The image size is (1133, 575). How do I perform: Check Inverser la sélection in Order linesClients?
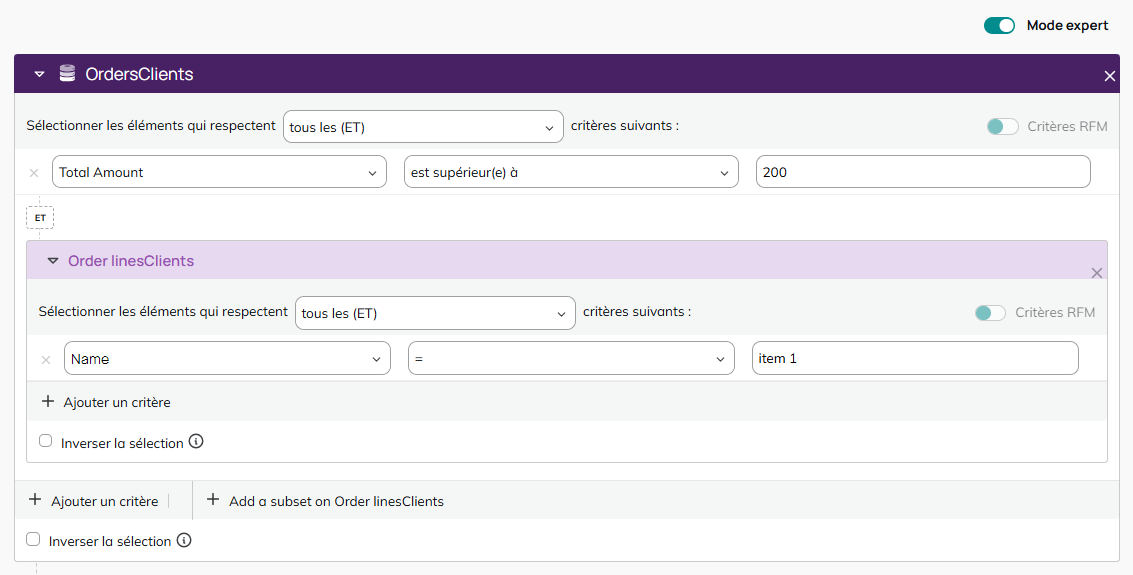[46, 441]
